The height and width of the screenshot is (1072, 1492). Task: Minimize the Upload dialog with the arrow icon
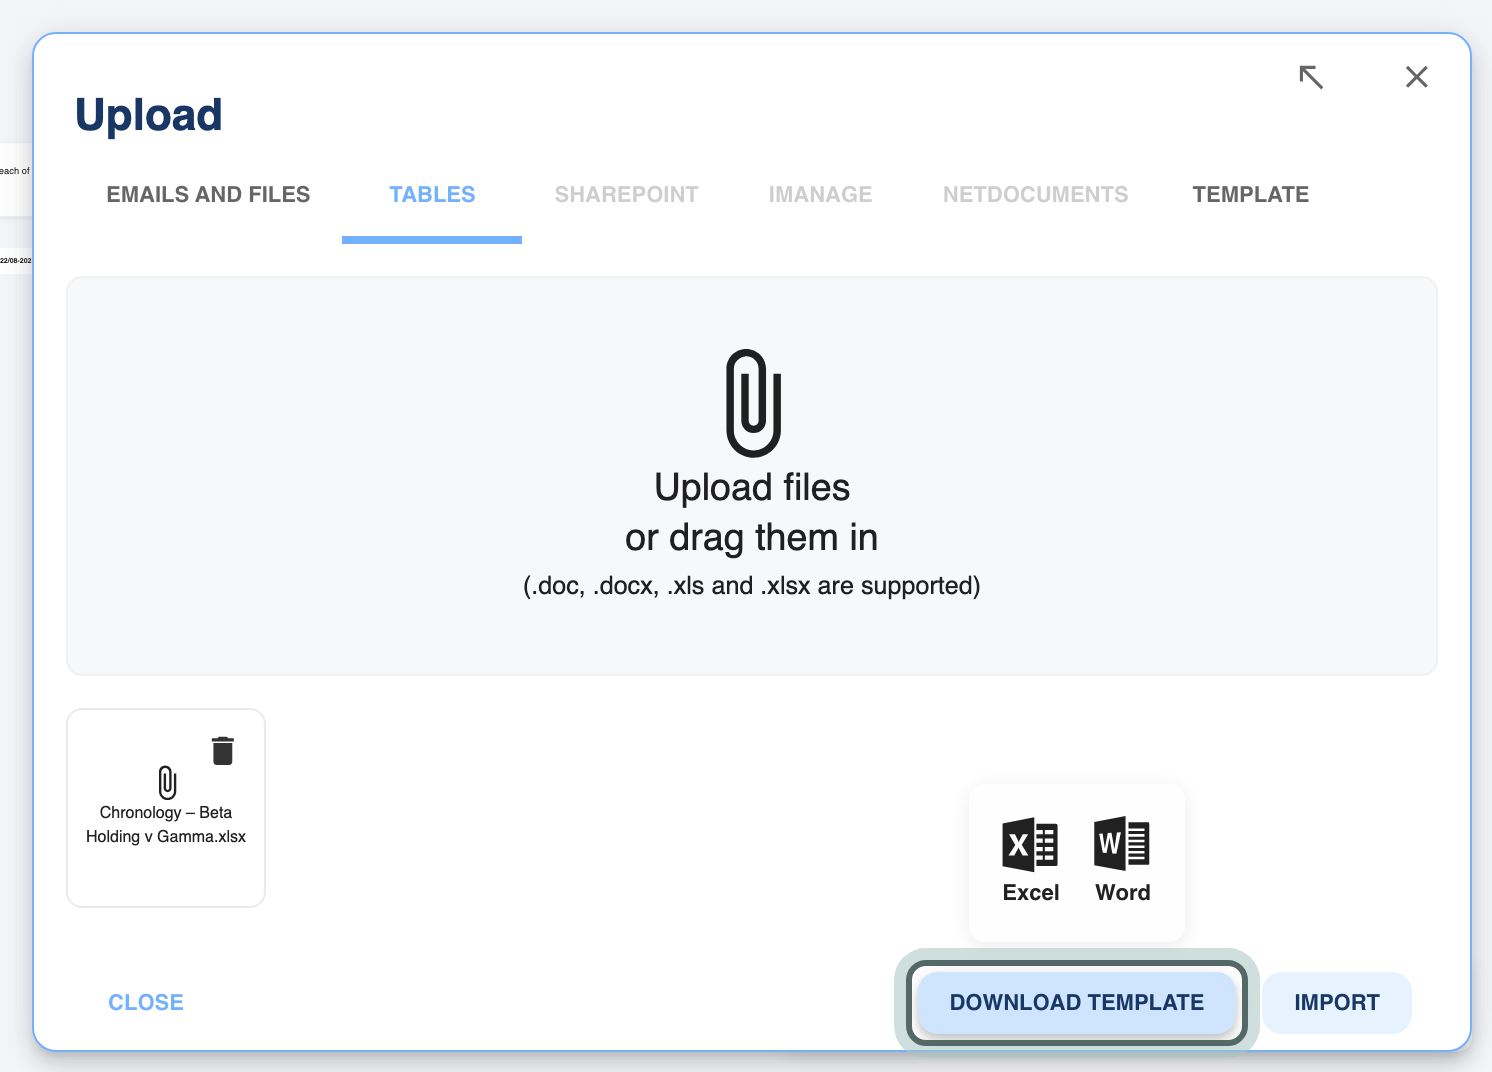coord(1311,77)
